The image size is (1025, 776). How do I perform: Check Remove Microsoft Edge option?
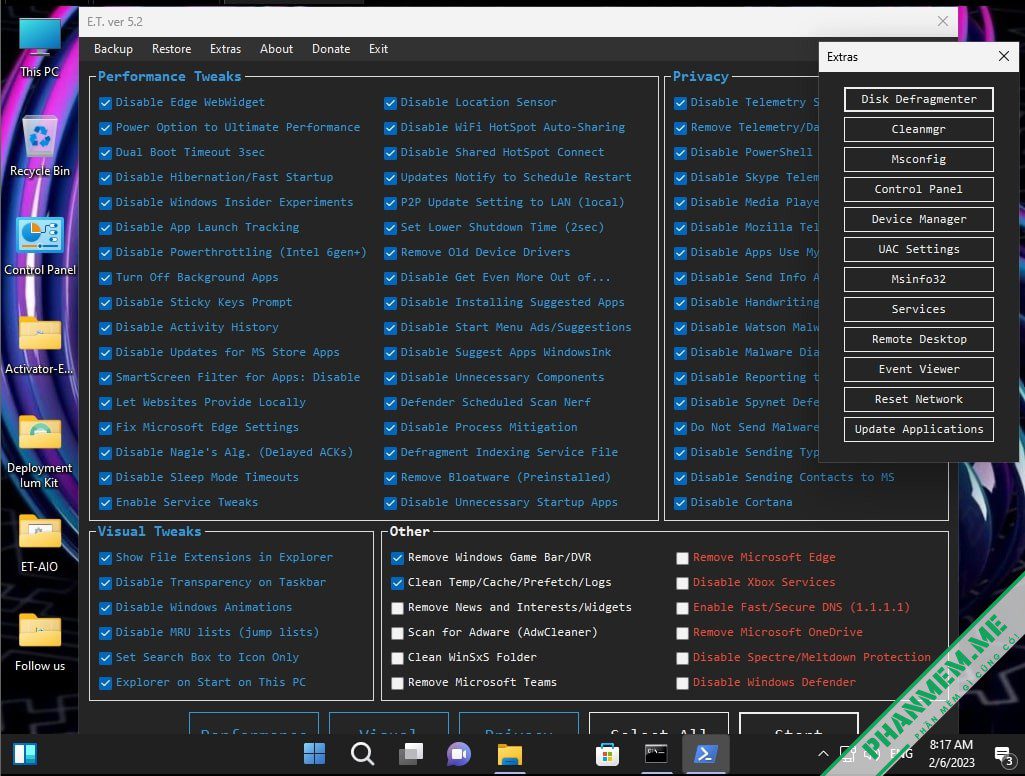click(682, 558)
